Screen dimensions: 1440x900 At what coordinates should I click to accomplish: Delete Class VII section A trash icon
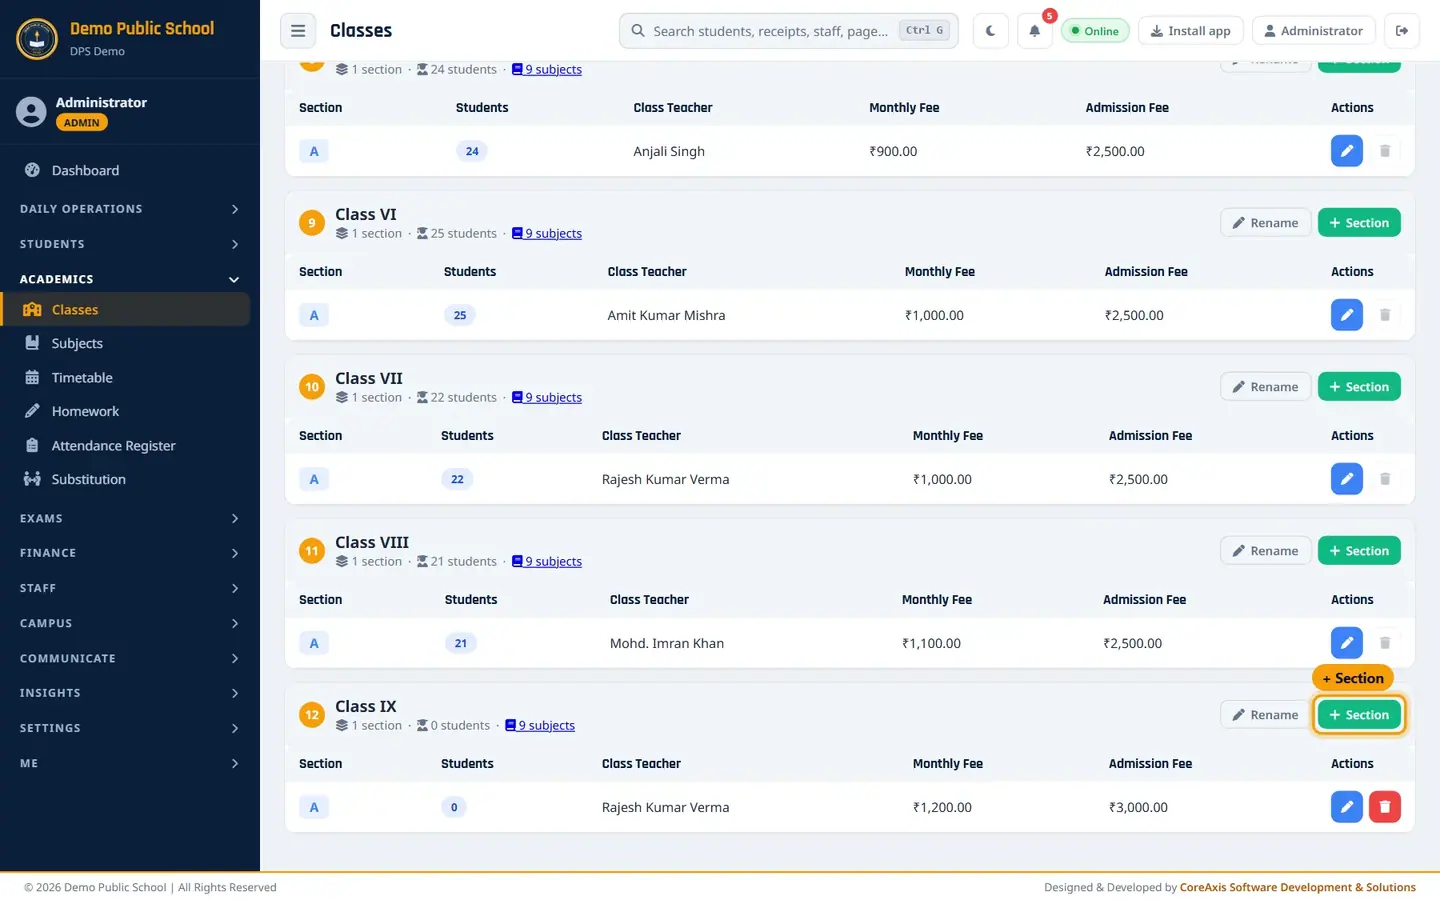[1385, 479]
